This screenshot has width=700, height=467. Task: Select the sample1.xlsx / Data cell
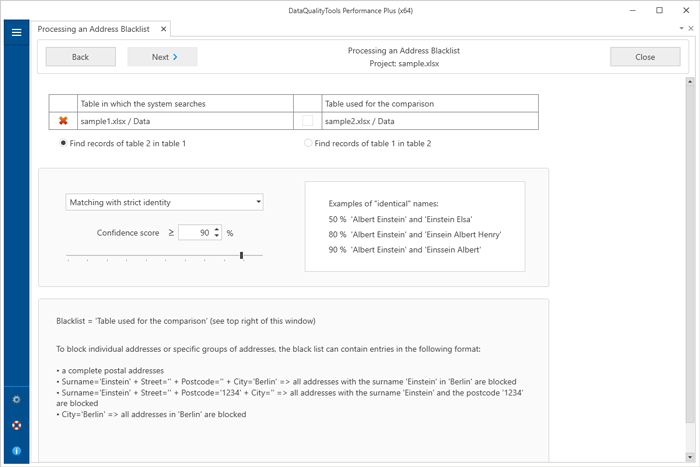click(185, 121)
